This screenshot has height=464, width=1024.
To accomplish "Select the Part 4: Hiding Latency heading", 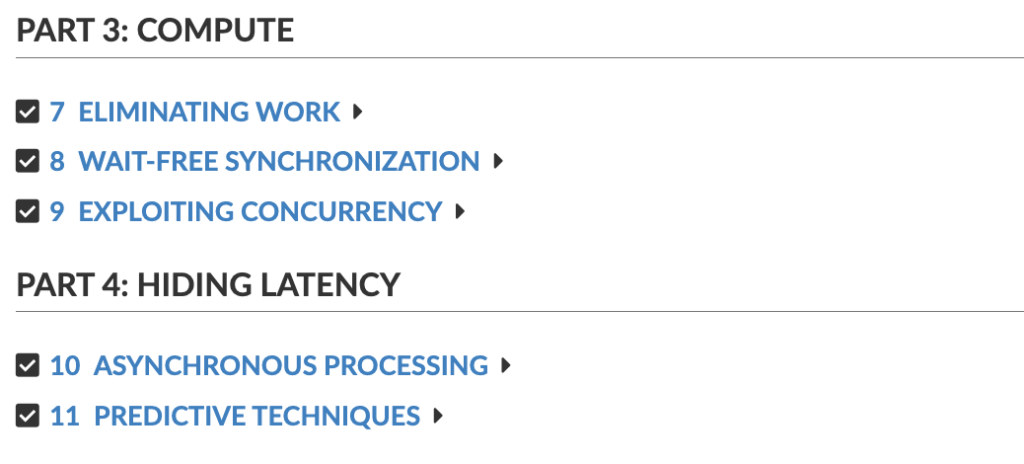I will [x=208, y=285].
